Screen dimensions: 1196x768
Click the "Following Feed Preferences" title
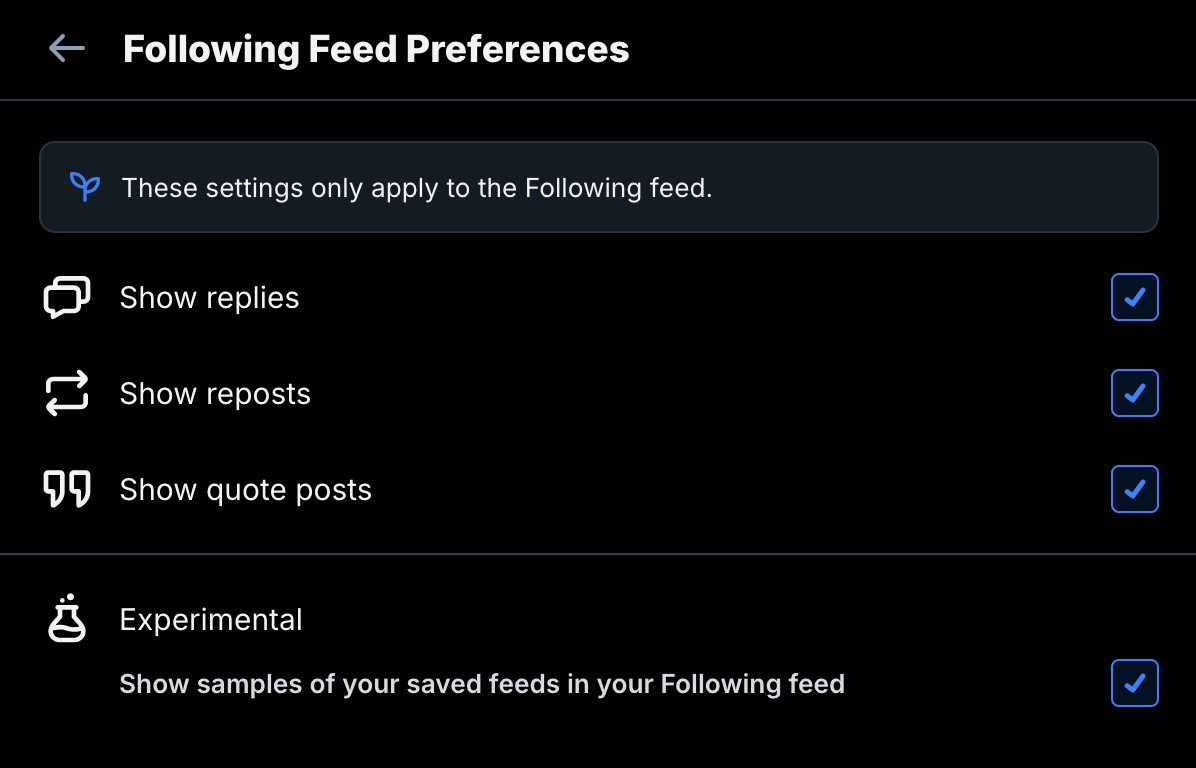(x=376, y=49)
